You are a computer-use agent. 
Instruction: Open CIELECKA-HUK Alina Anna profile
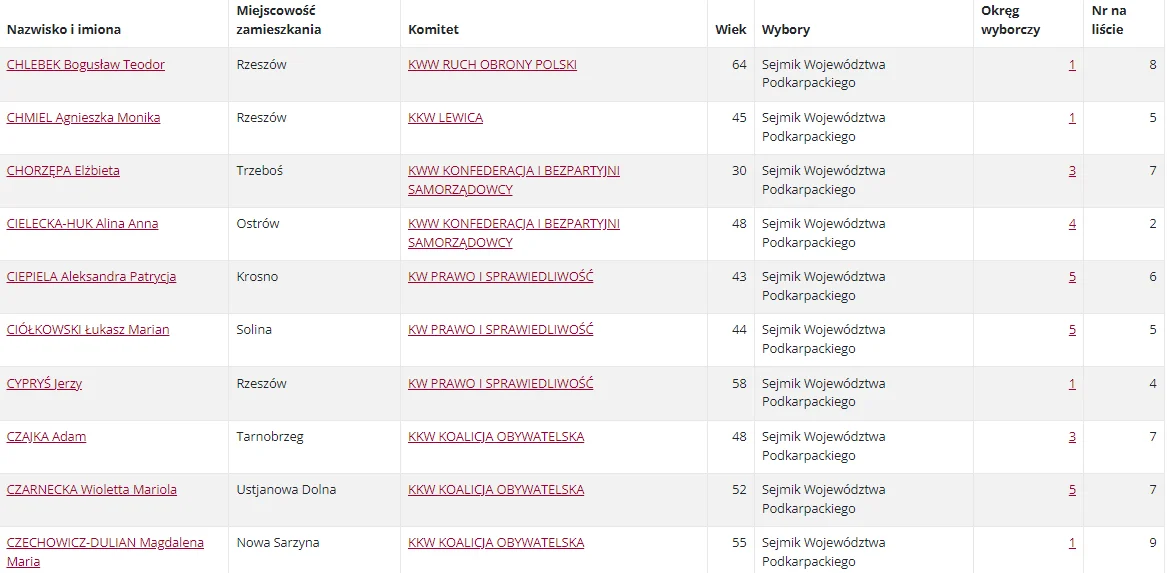point(83,223)
